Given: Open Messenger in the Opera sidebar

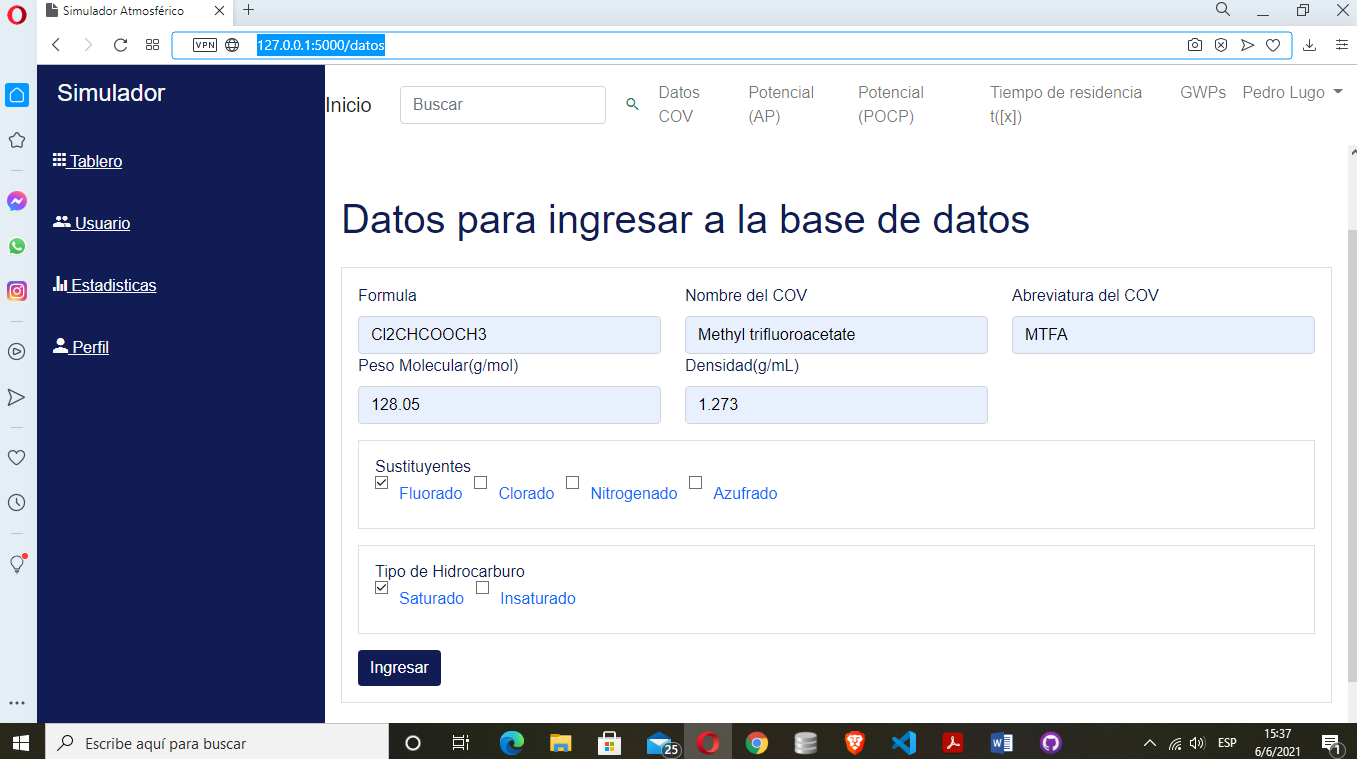Looking at the screenshot, I should tap(17, 201).
